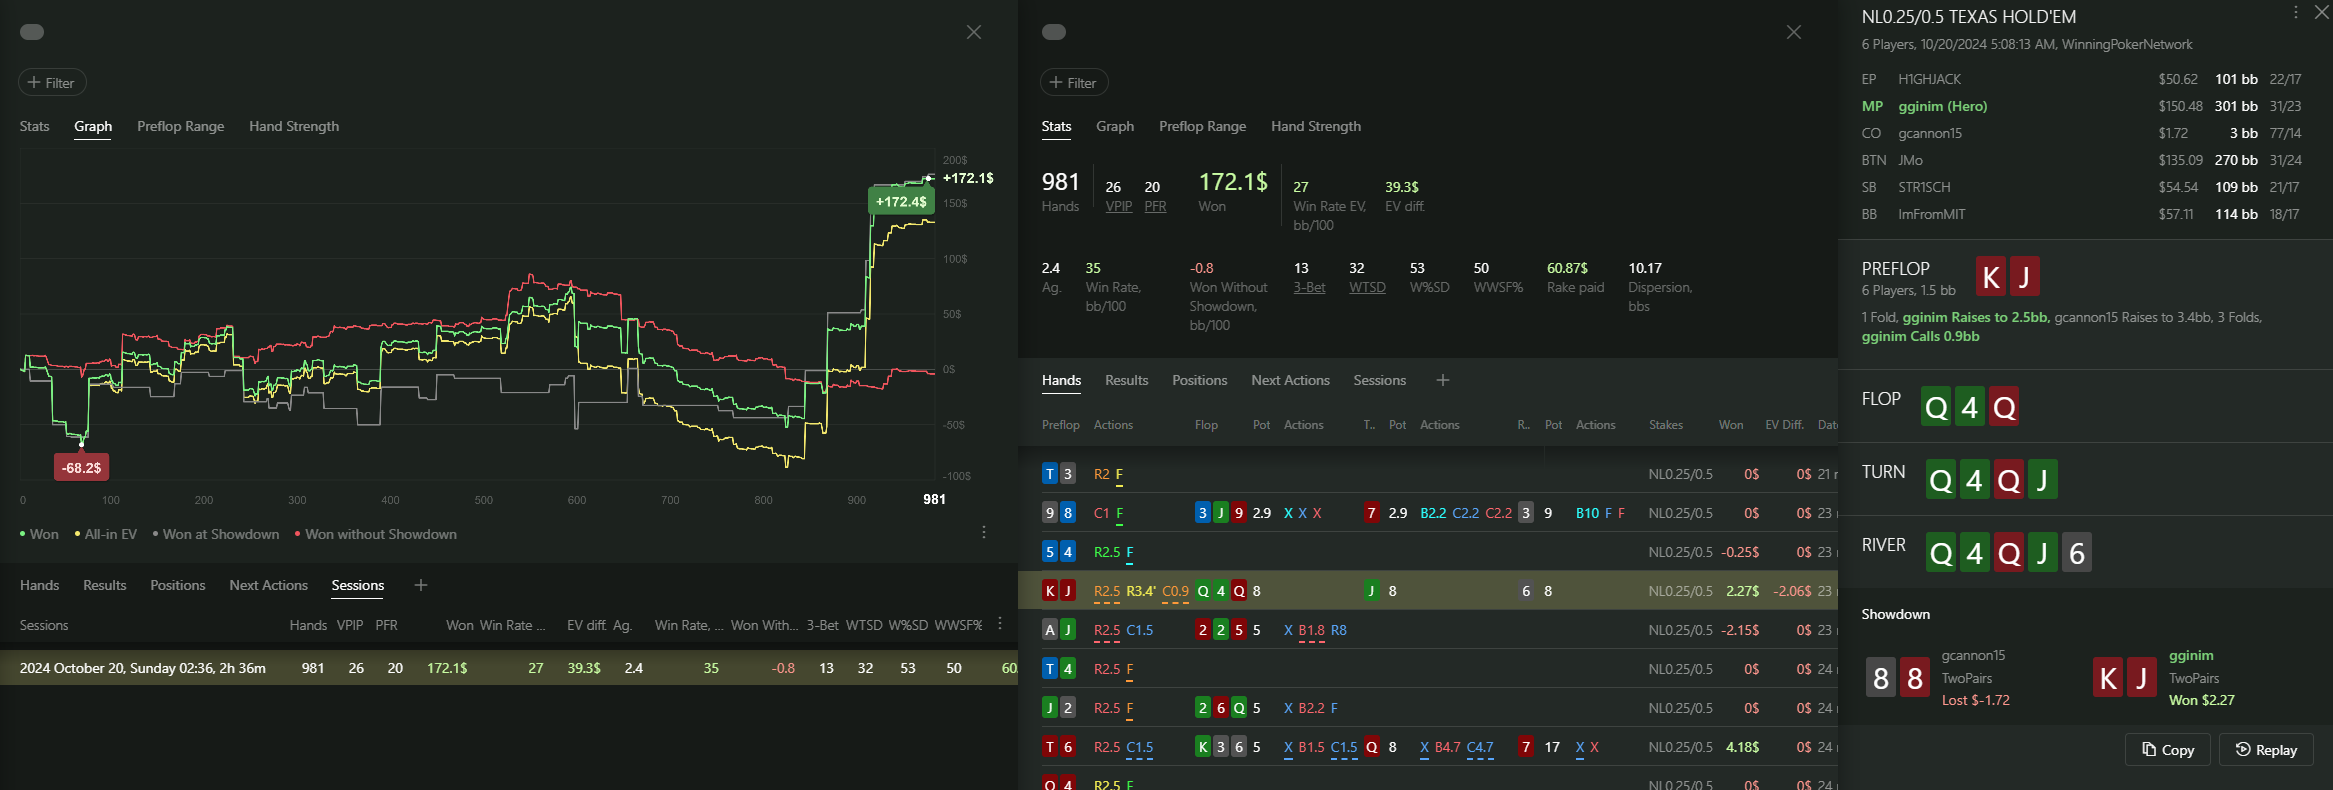The width and height of the screenshot is (2333, 790).
Task: Open Positions sub-tab in left panel
Action: point(177,585)
